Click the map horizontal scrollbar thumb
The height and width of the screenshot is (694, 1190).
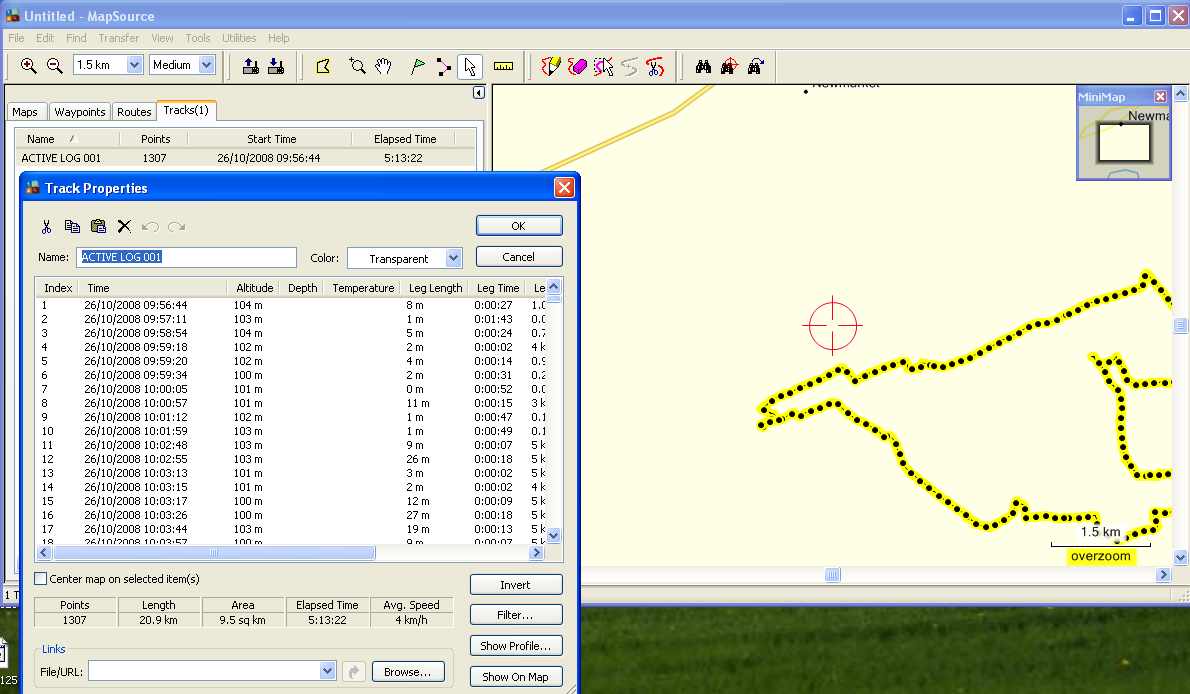point(833,575)
